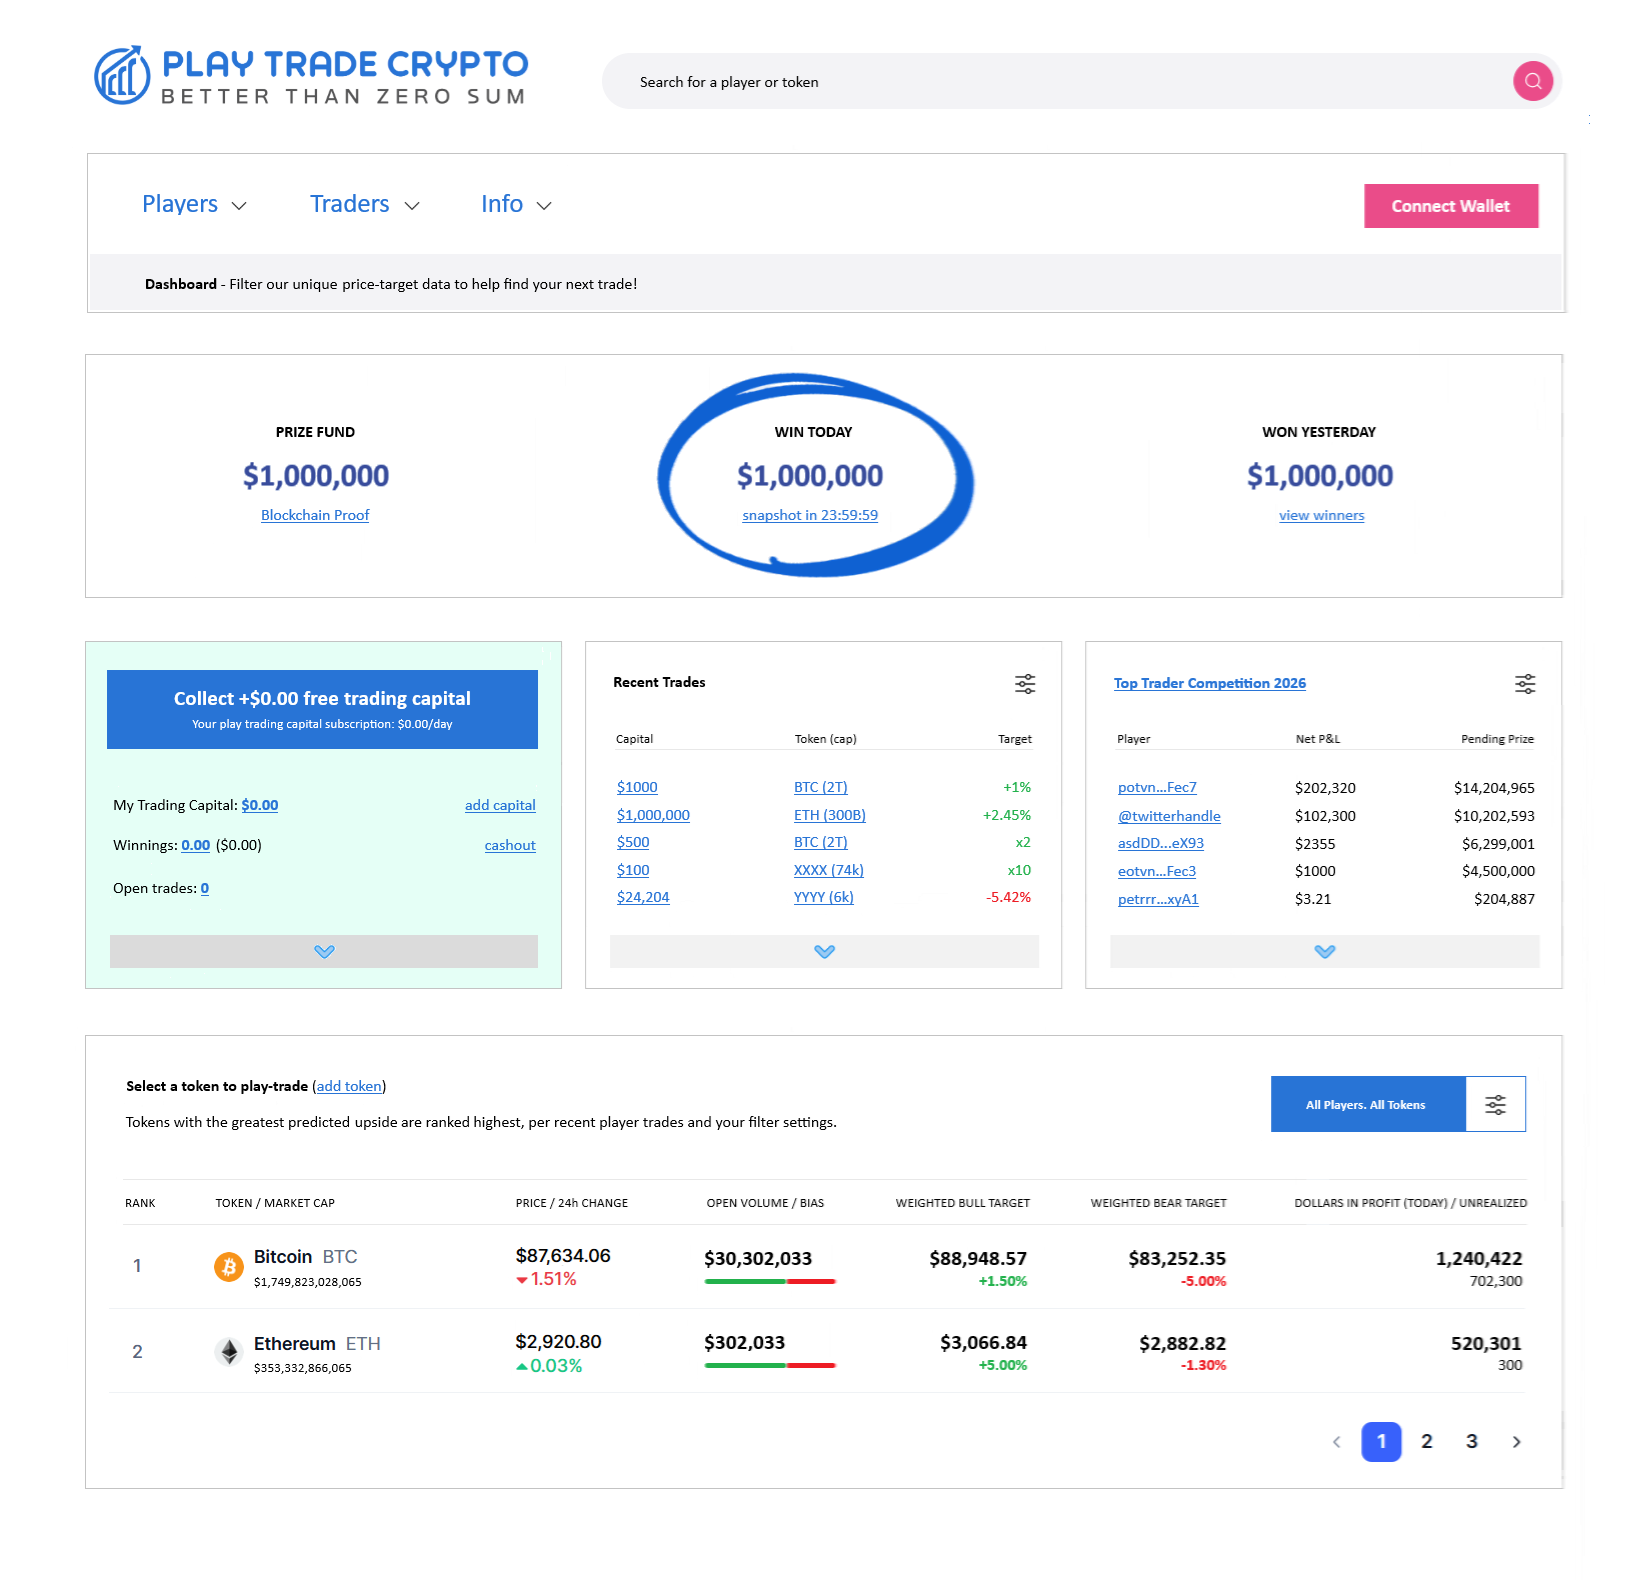Open the Blockchain Proof link
Image resolution: width=1641 pixels, height=1580 pixels.
click(x=315, y=516)
